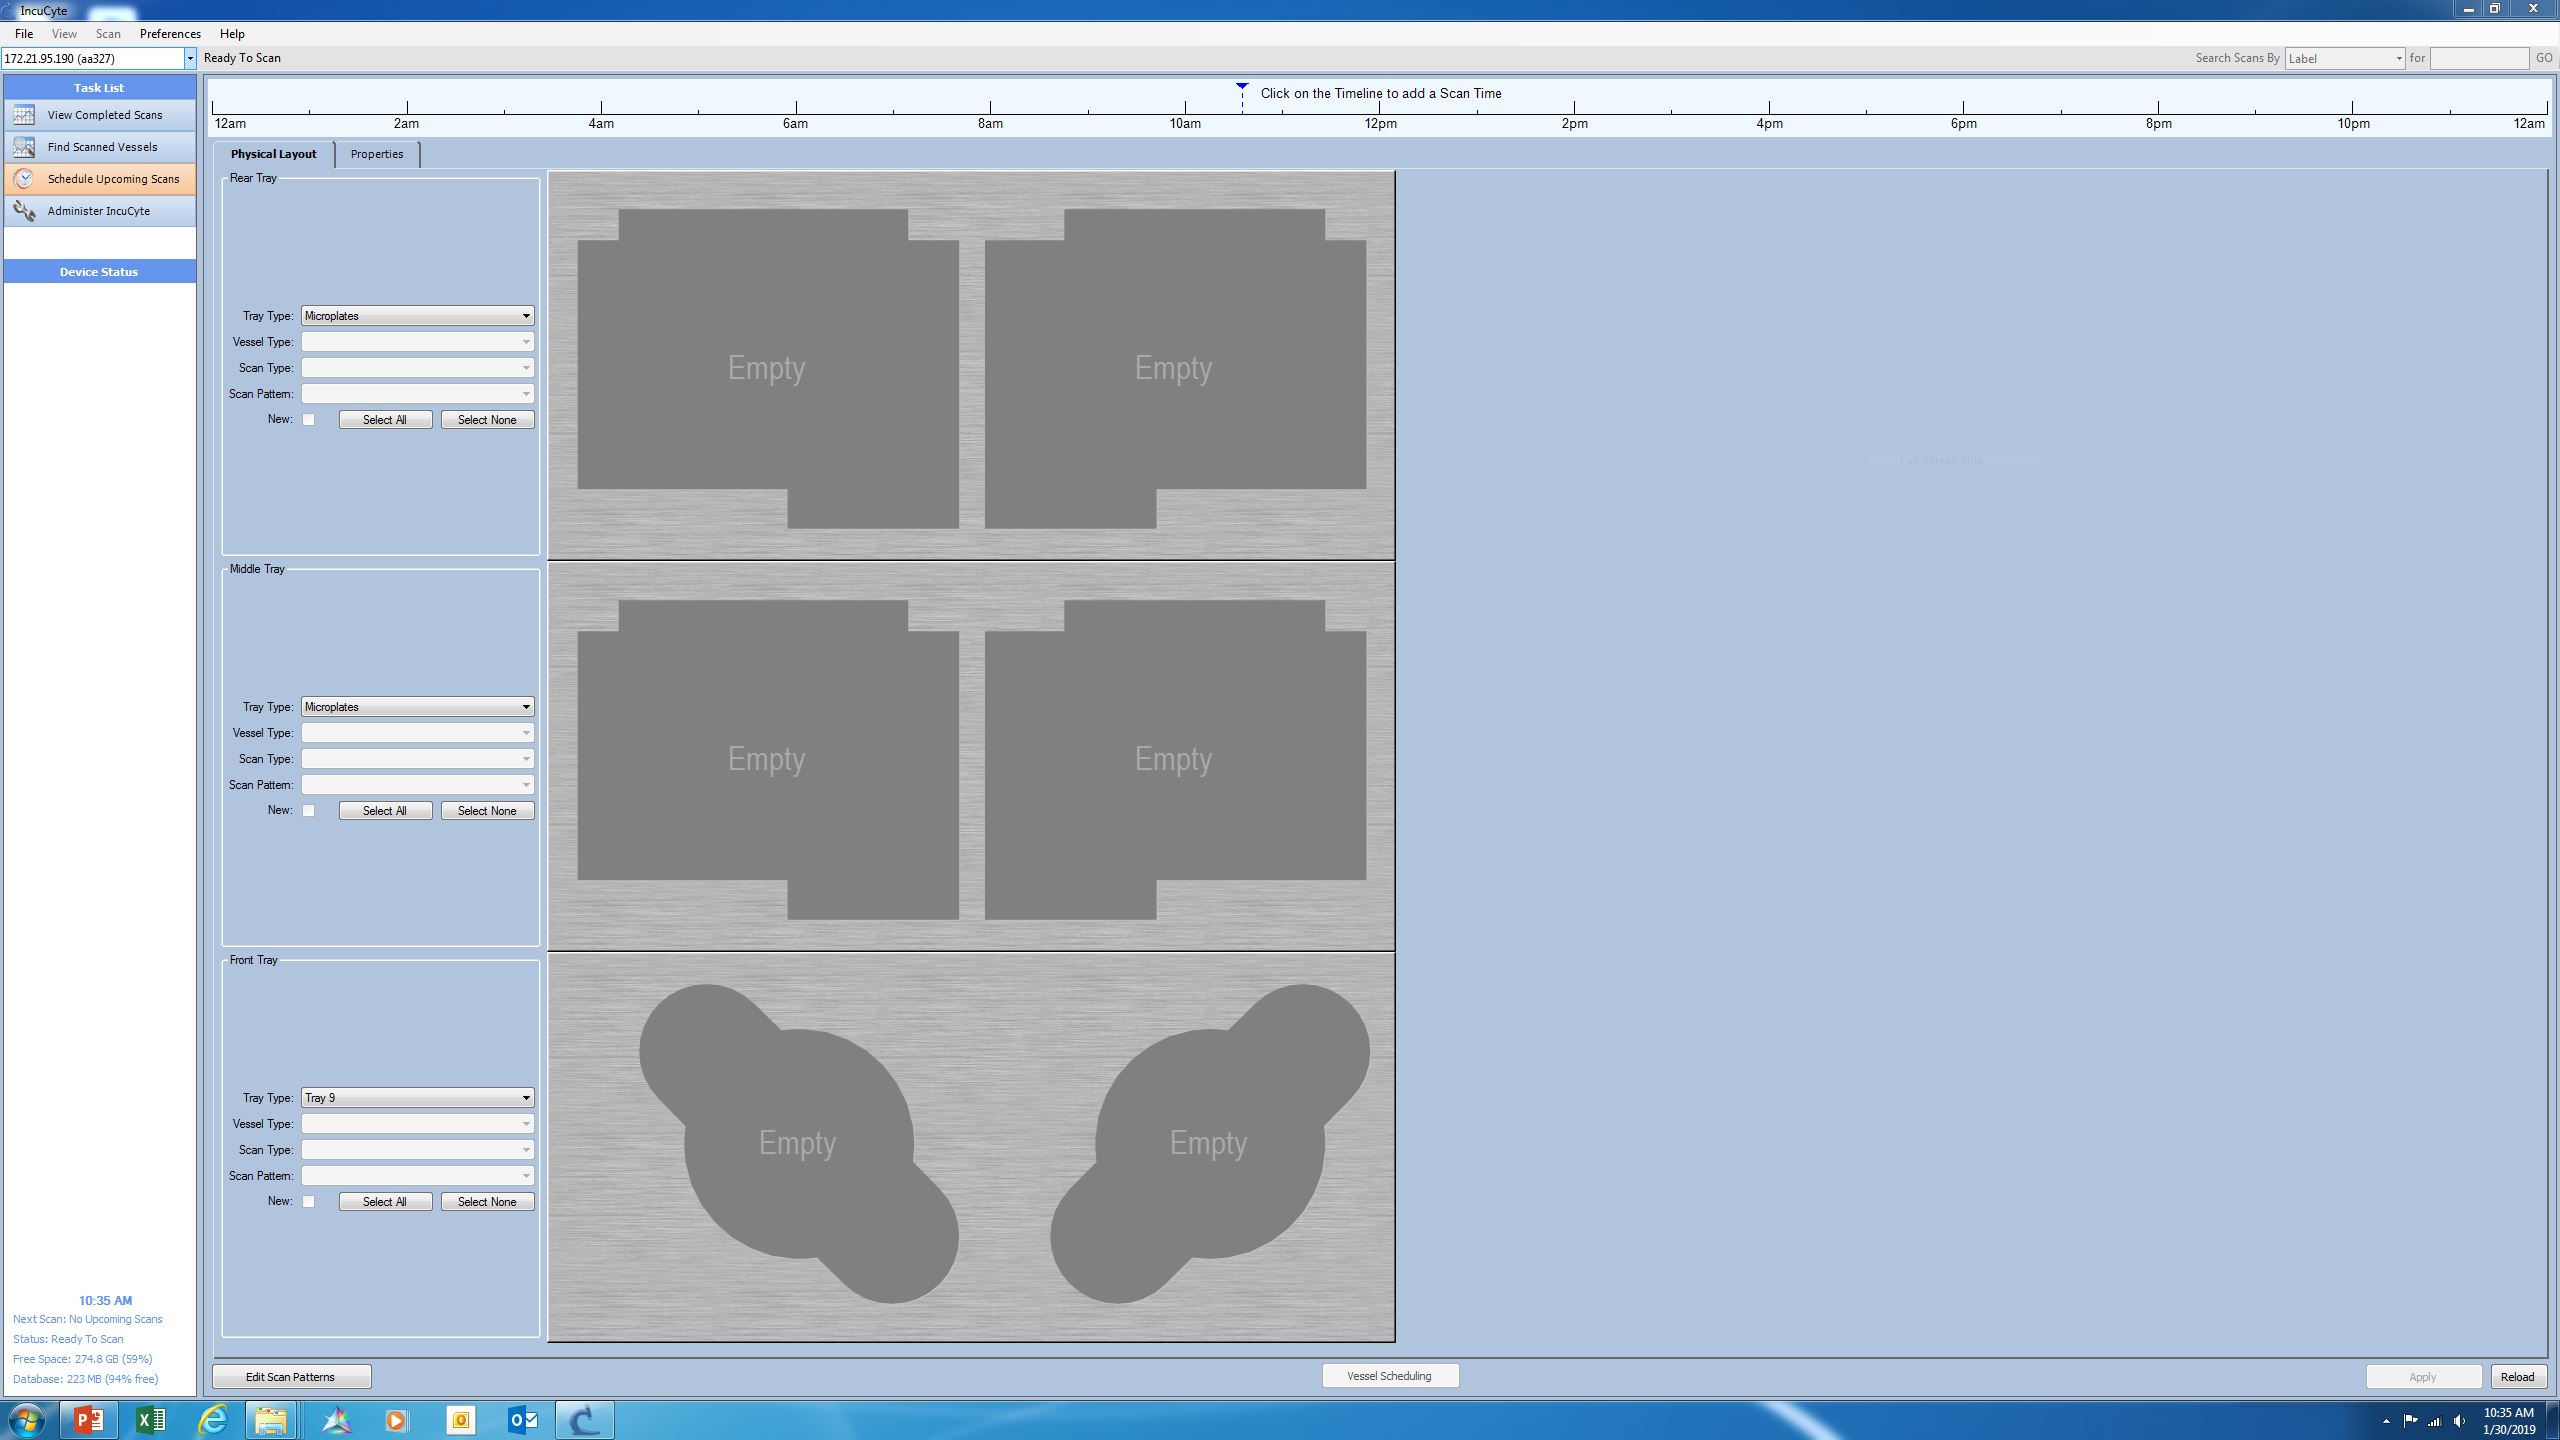Click the empty left slot in Middle Tray
Screen dimensions: 2560x1440
[x=766, y=759]
